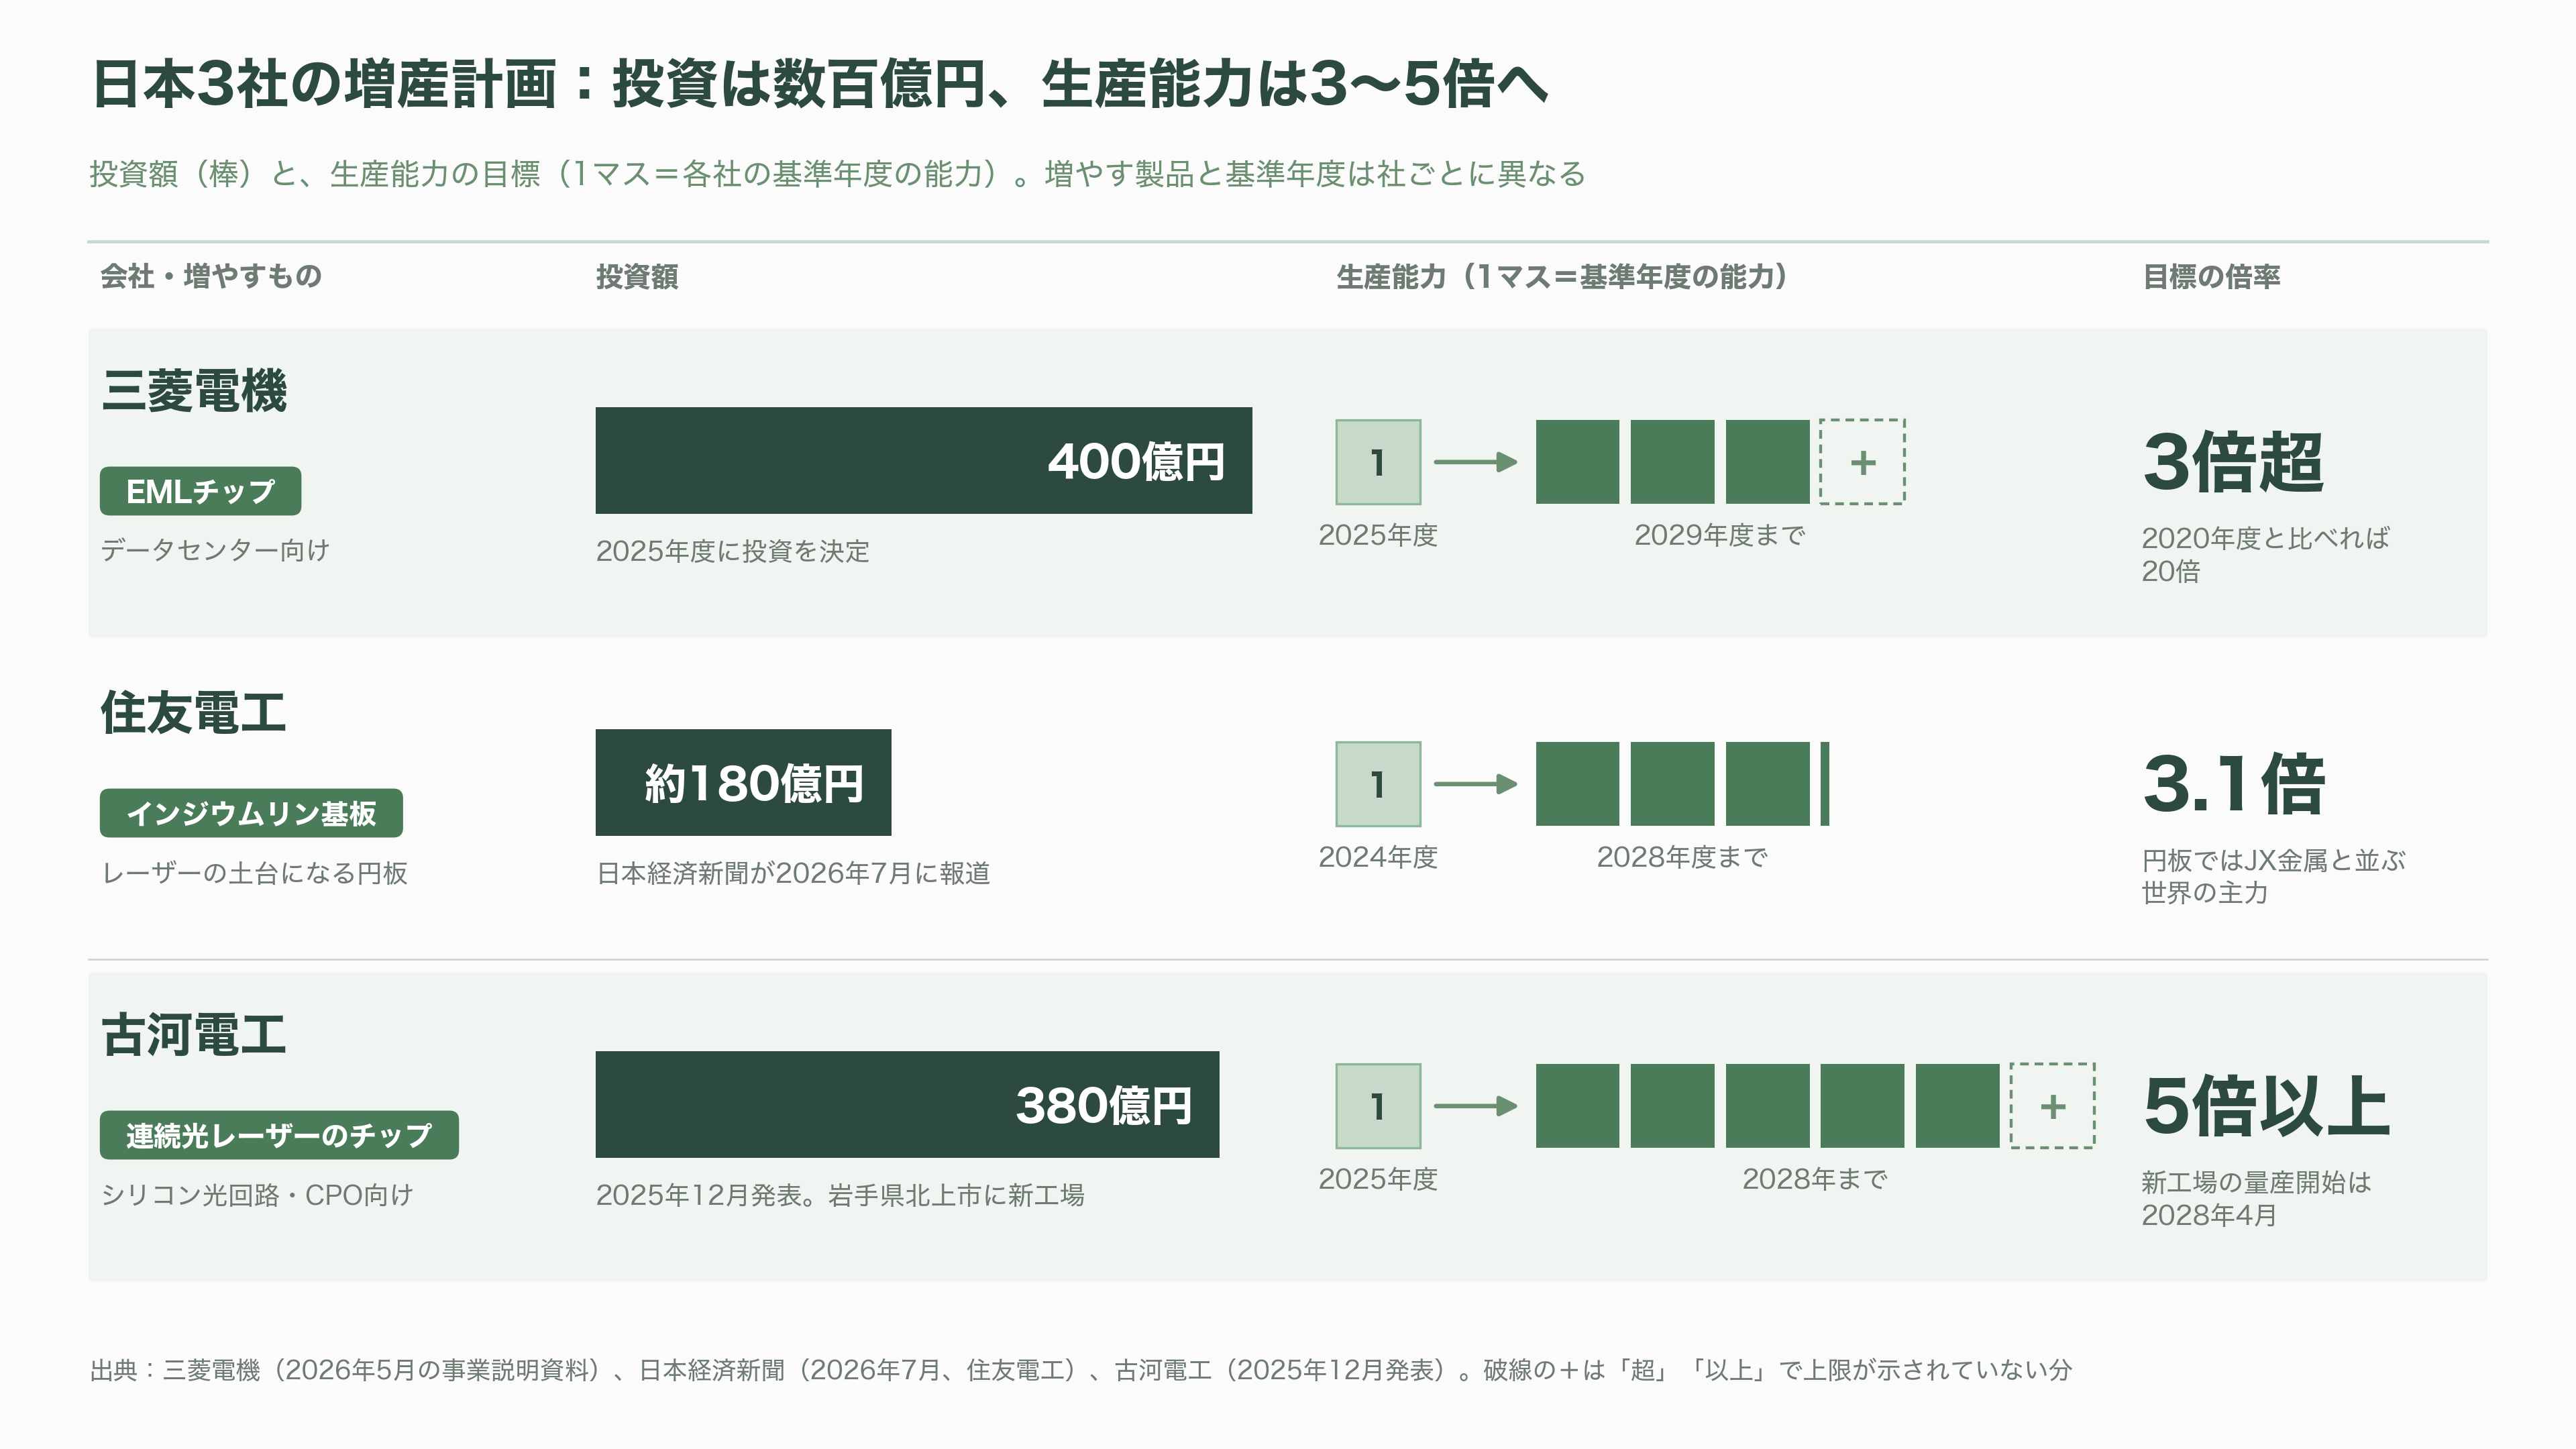
Task: Click the 出典 source footnote
Action: [1081, 1370]
